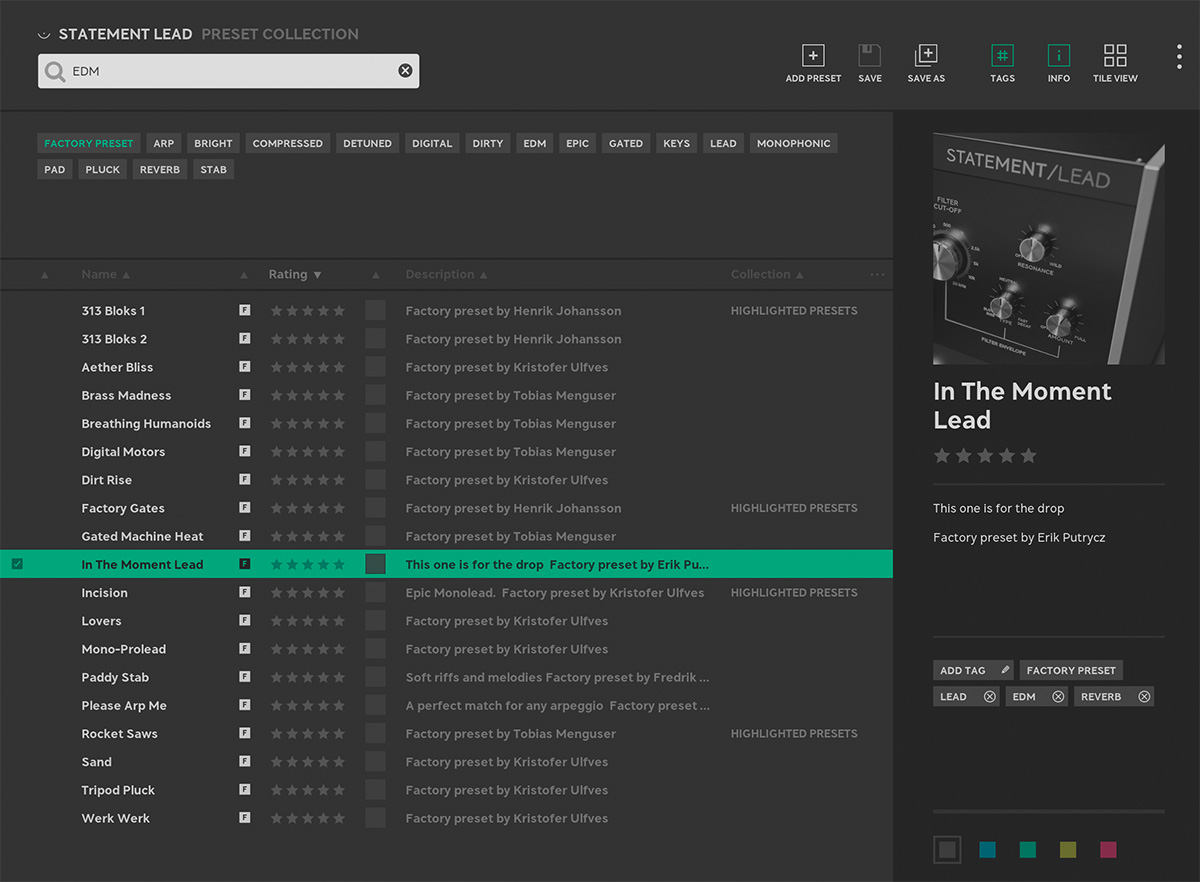The height and width of the screenshot is (882, 1200).
Task: Click the Save As icon
Action: click(925, 57)
